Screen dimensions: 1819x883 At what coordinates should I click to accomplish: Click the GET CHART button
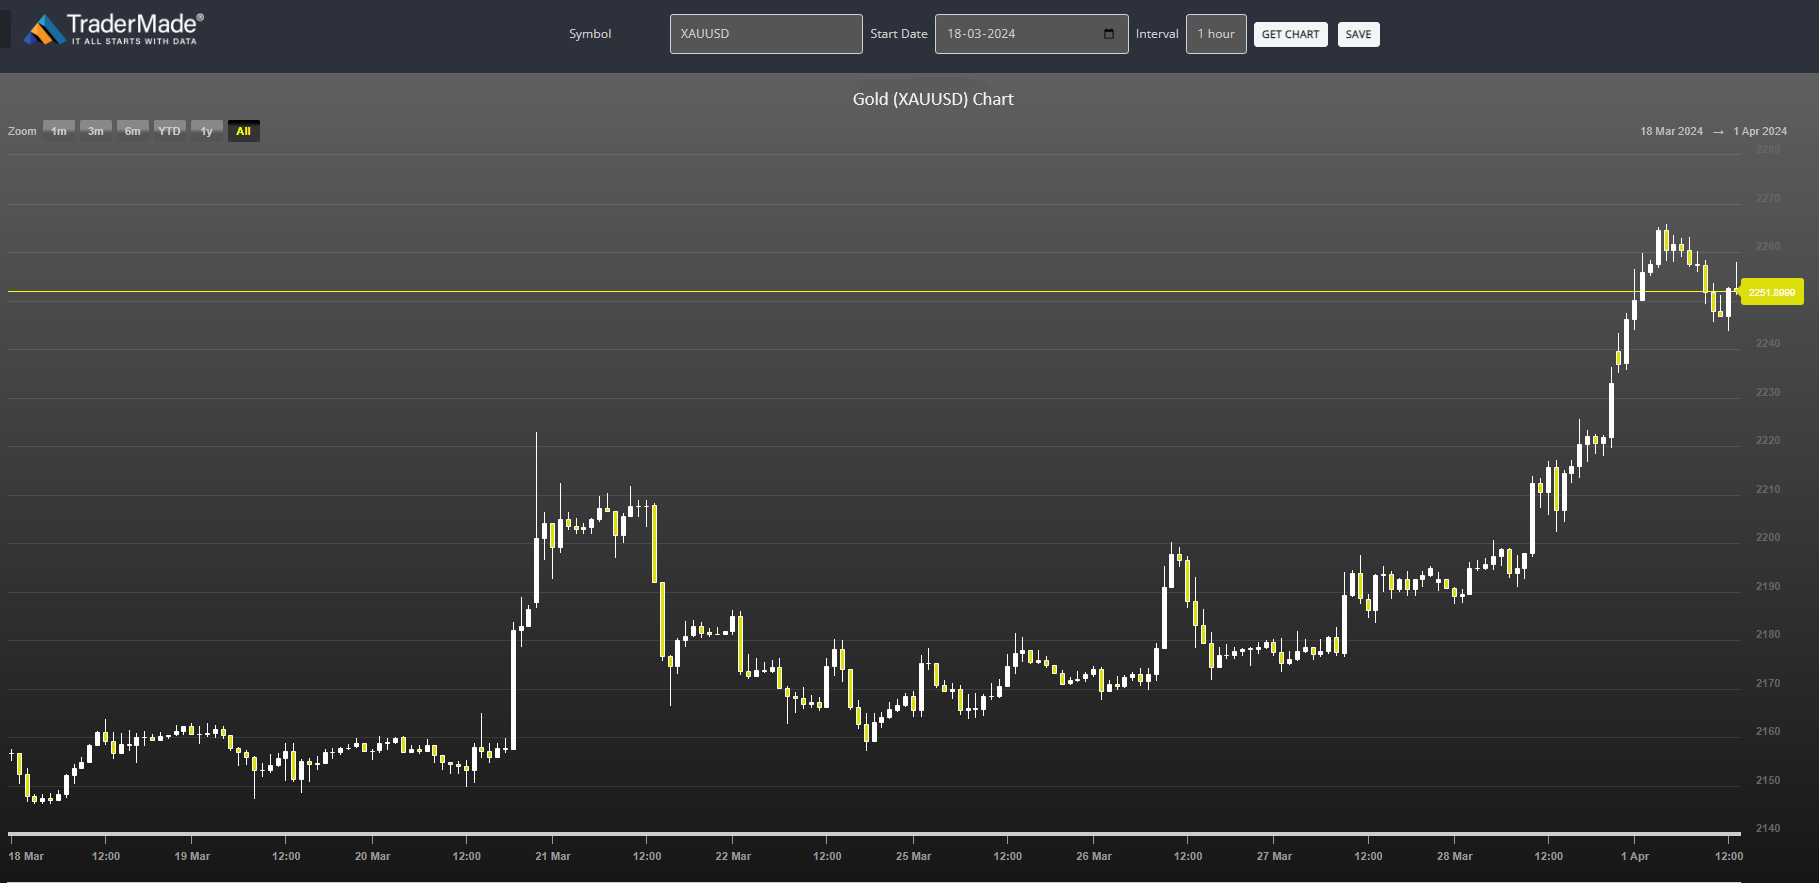tap(1290, 34)
